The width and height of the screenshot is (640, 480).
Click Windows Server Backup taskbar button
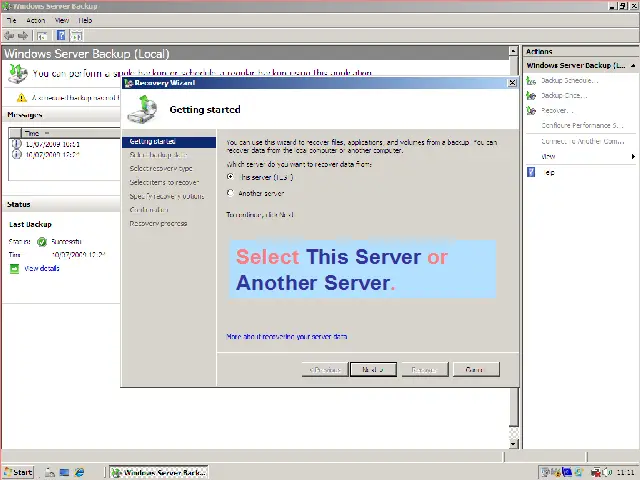pos(159,472)
